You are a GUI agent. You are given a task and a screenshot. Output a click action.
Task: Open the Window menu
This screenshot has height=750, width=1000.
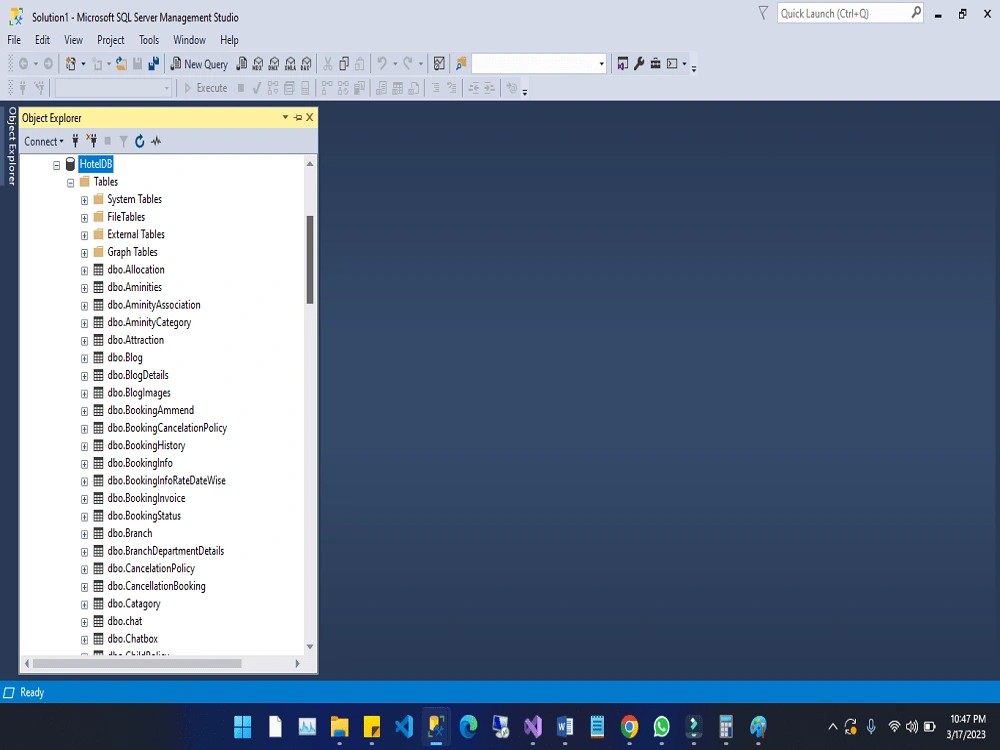tap(189, 40)
